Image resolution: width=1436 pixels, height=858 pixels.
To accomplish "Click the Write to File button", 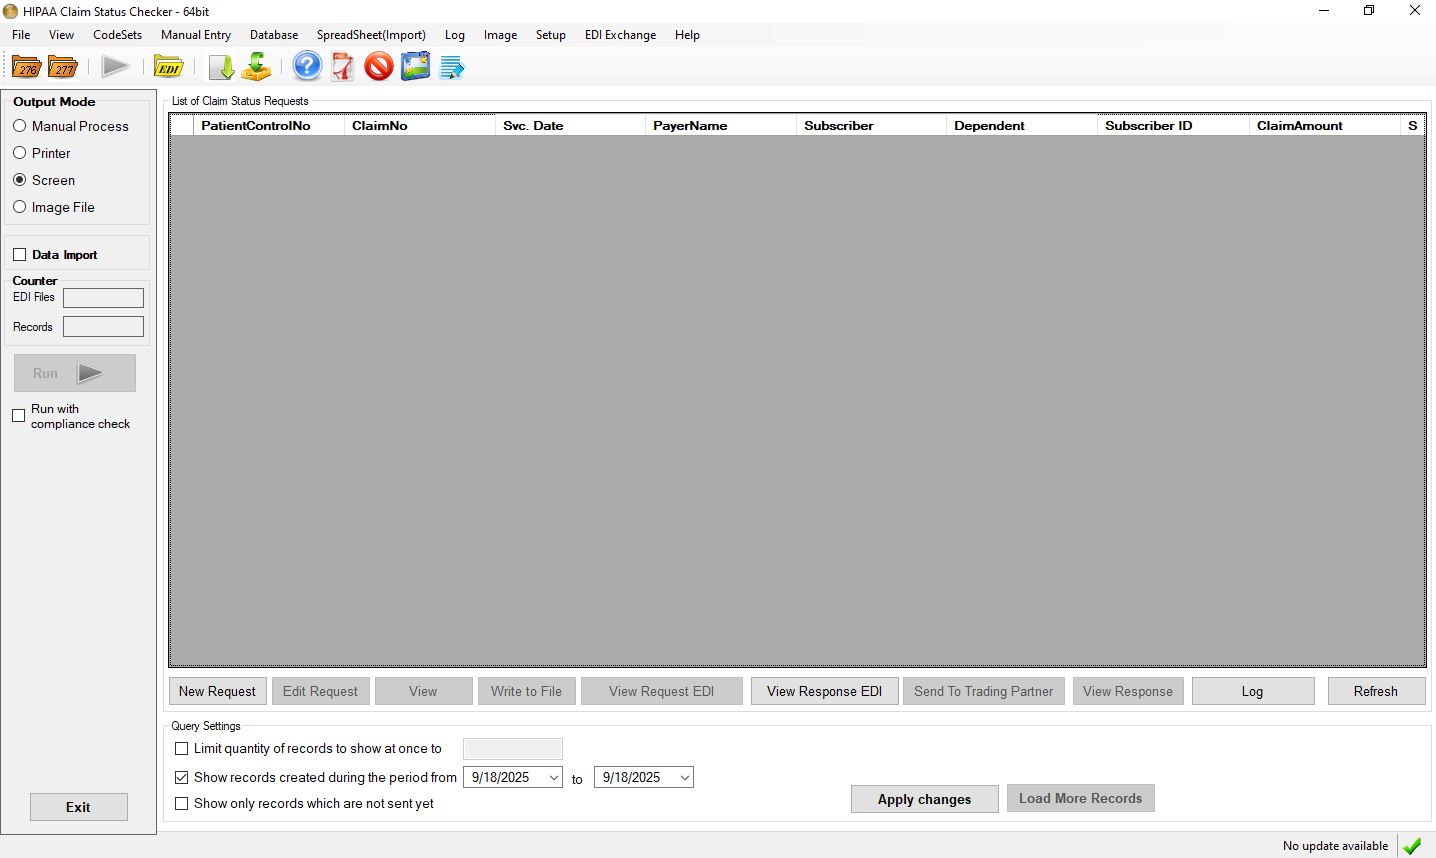I will pos(526,691).
